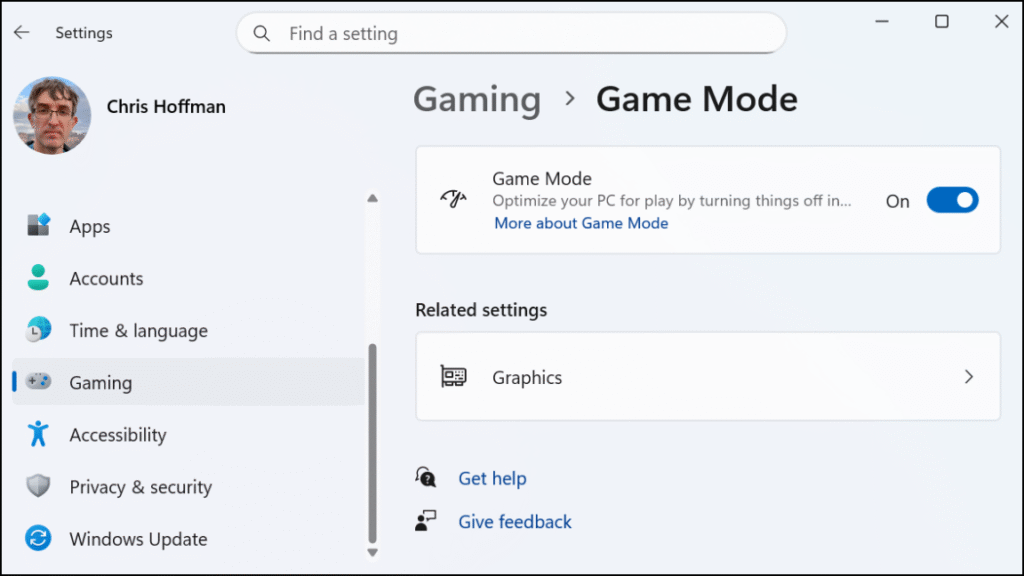
Task: Click the Graphics card icon
Action: click(453, 377)
